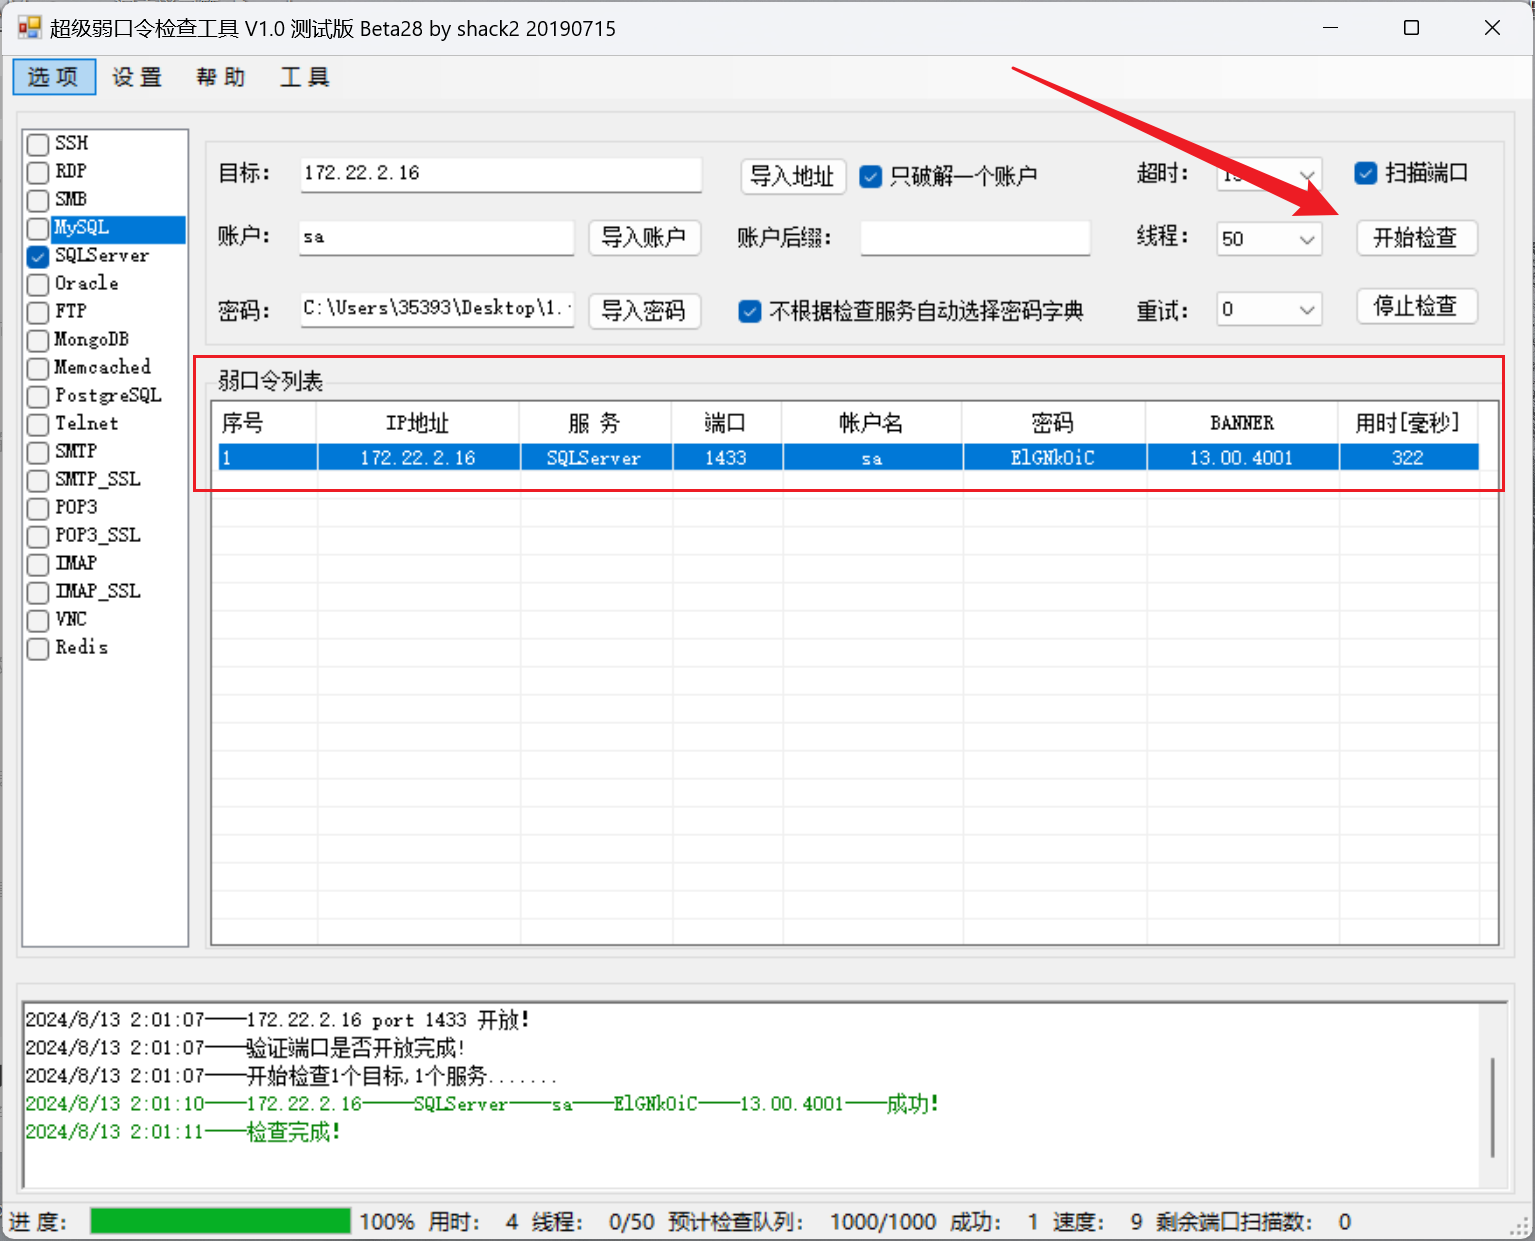Screen dimensions: 1535x1241
Task: Open the 超时 timeout dropdown
Action: pos(1306,176)
